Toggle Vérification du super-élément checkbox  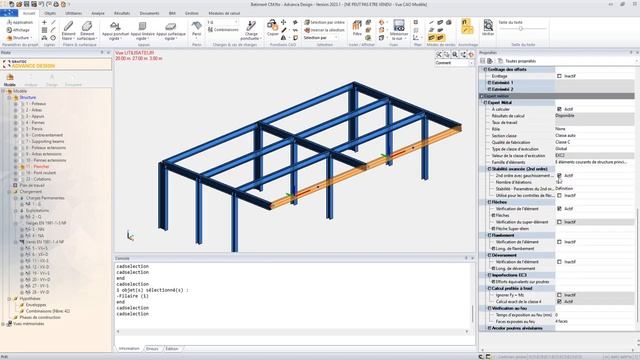tap(559, 222)
